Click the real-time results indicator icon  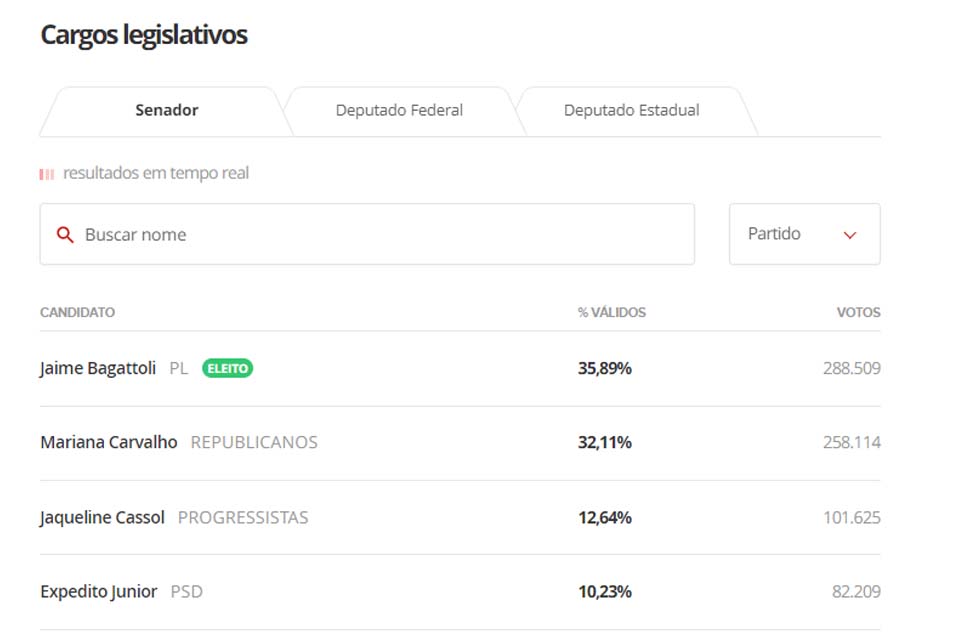coord(47,174)
